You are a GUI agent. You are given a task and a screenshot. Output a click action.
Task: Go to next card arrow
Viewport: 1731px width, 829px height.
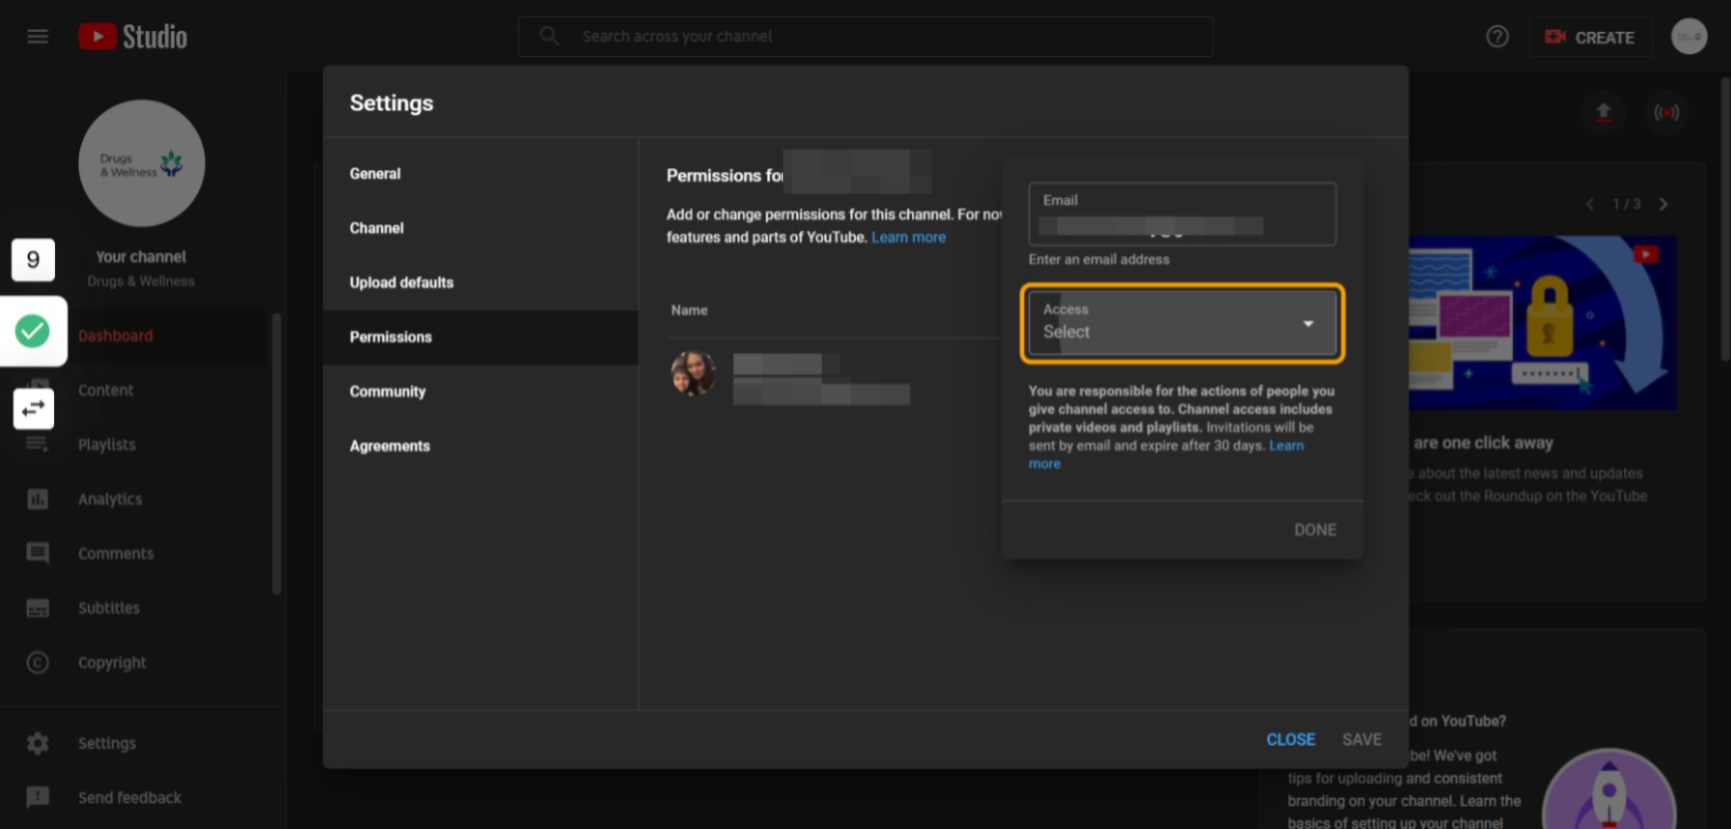[x=1663, y=204]
